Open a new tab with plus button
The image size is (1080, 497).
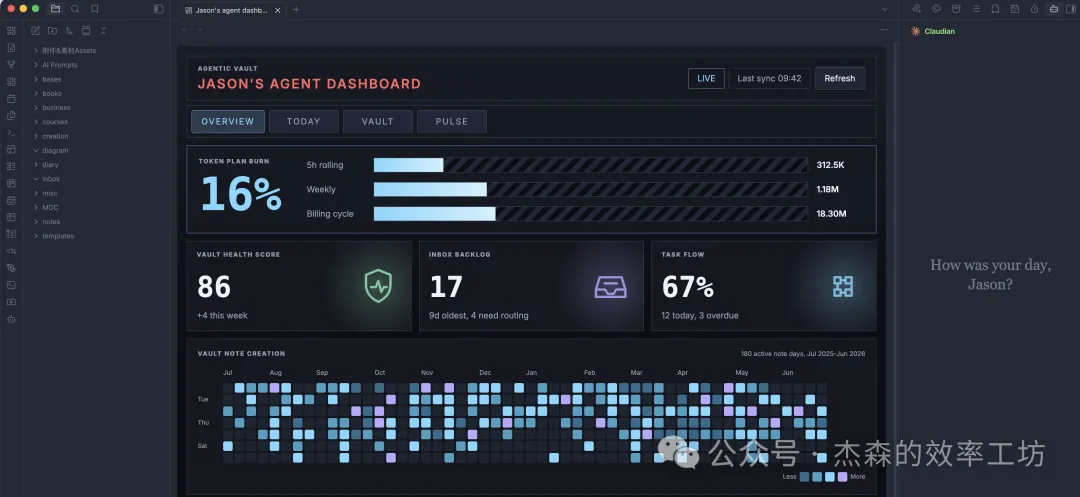[296, 10]
